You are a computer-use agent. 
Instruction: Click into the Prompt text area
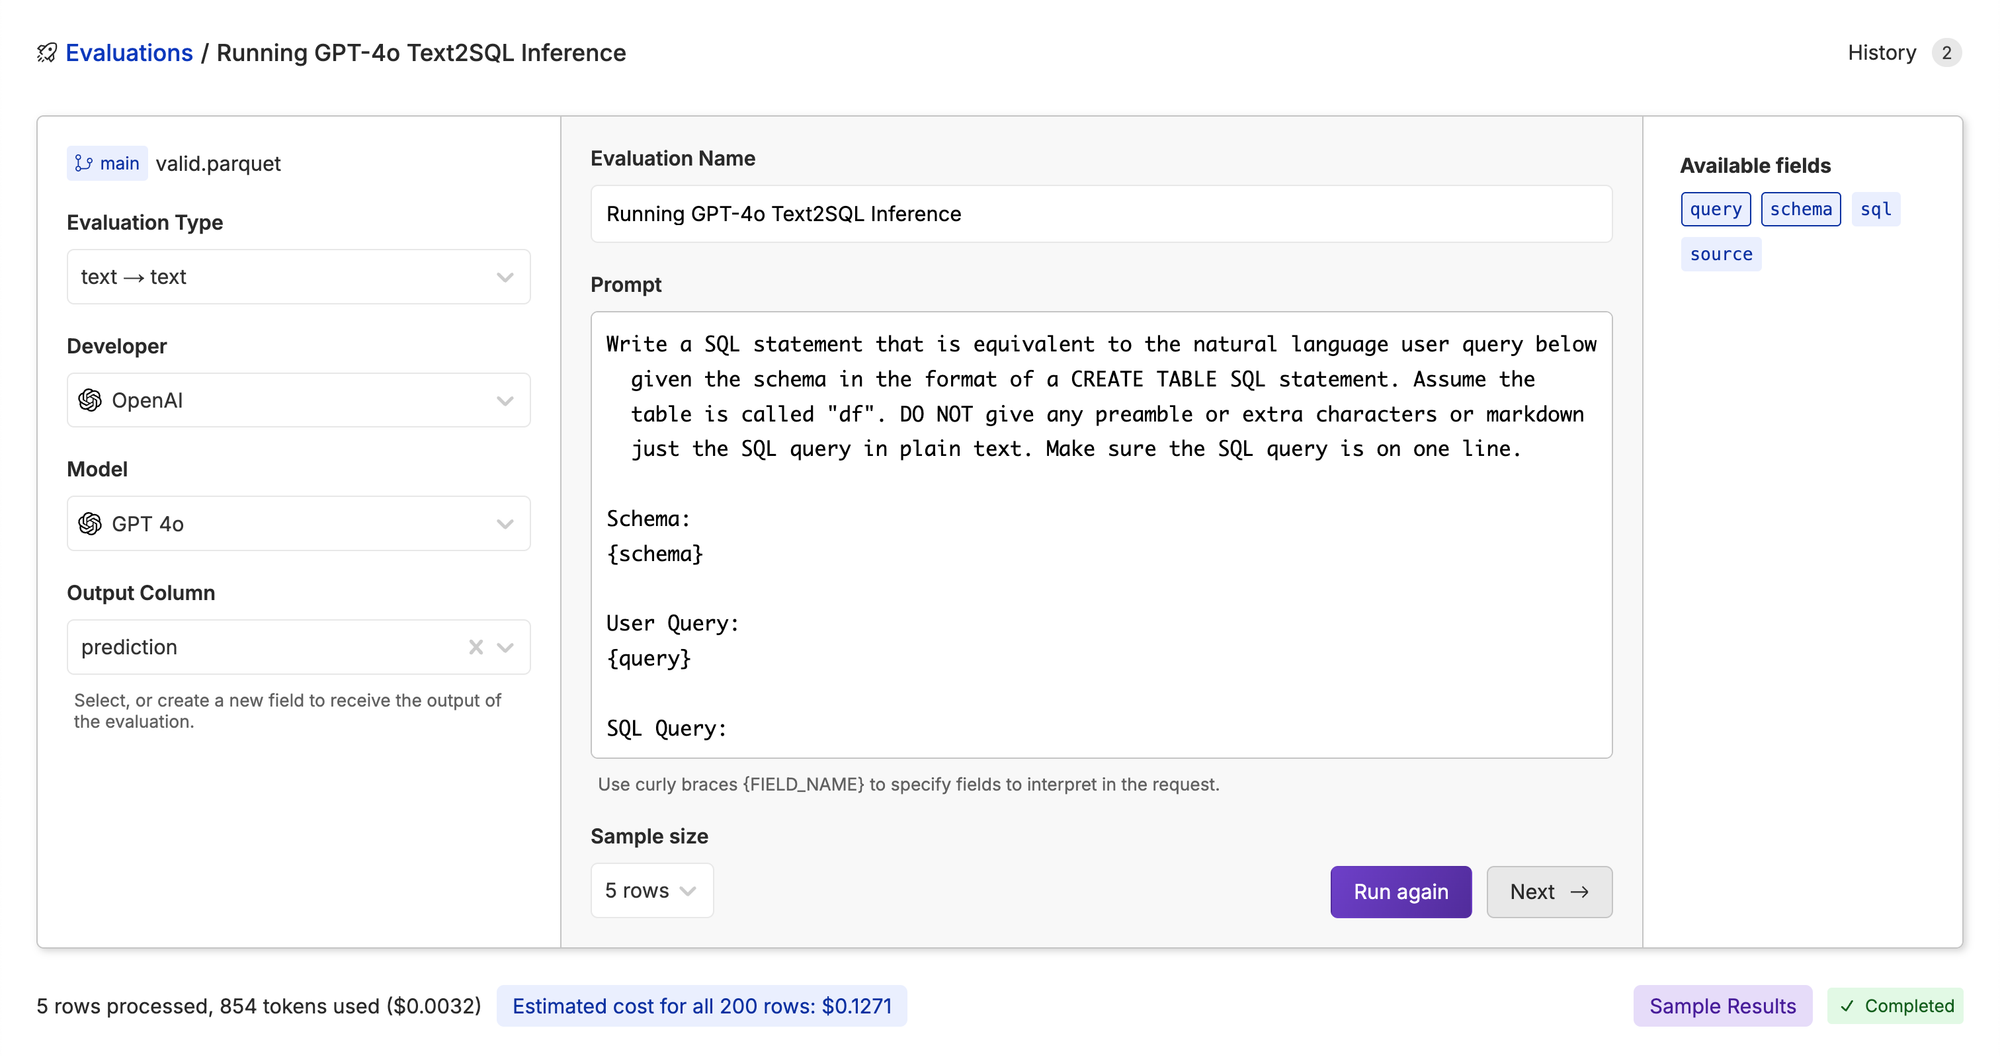coord(1101,535)
